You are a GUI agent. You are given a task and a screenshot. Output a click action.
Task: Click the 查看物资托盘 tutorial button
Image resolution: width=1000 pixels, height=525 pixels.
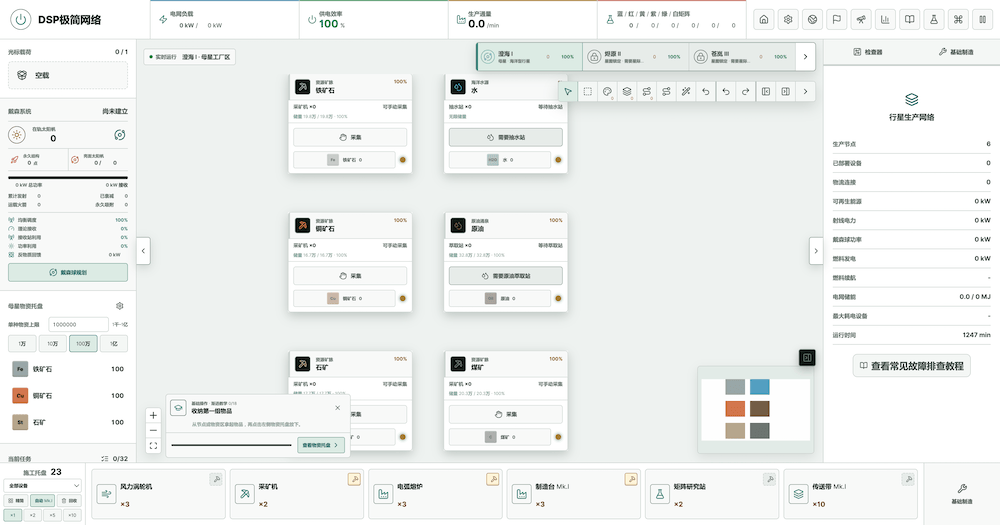pyautogui.click(x=321, y=445)
